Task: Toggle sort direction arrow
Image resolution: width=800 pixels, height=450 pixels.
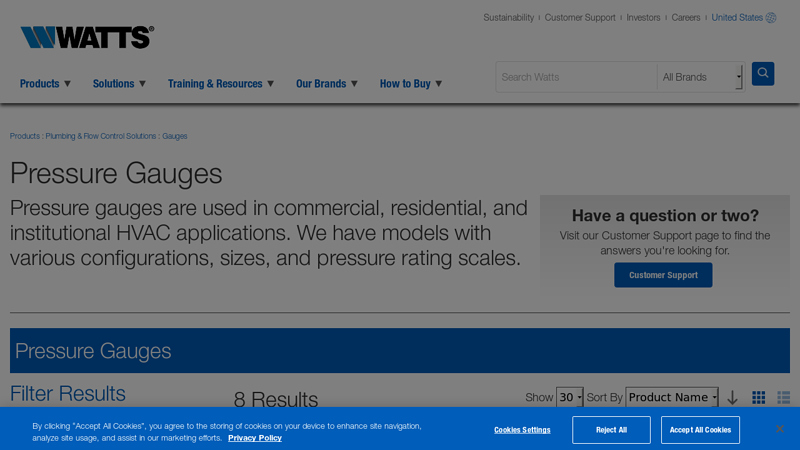Action: (x=733, y=397)
